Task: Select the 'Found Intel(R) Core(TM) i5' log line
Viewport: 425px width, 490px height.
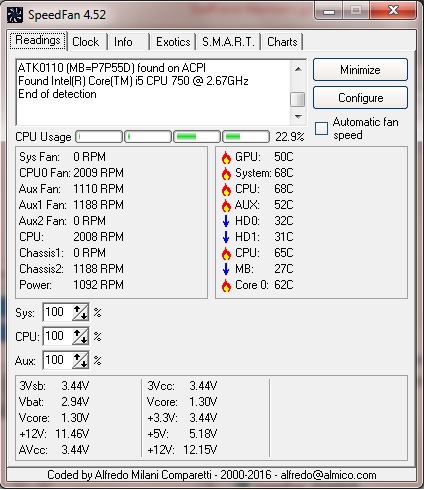Action: pyautogui.click(x=133, y=81)
